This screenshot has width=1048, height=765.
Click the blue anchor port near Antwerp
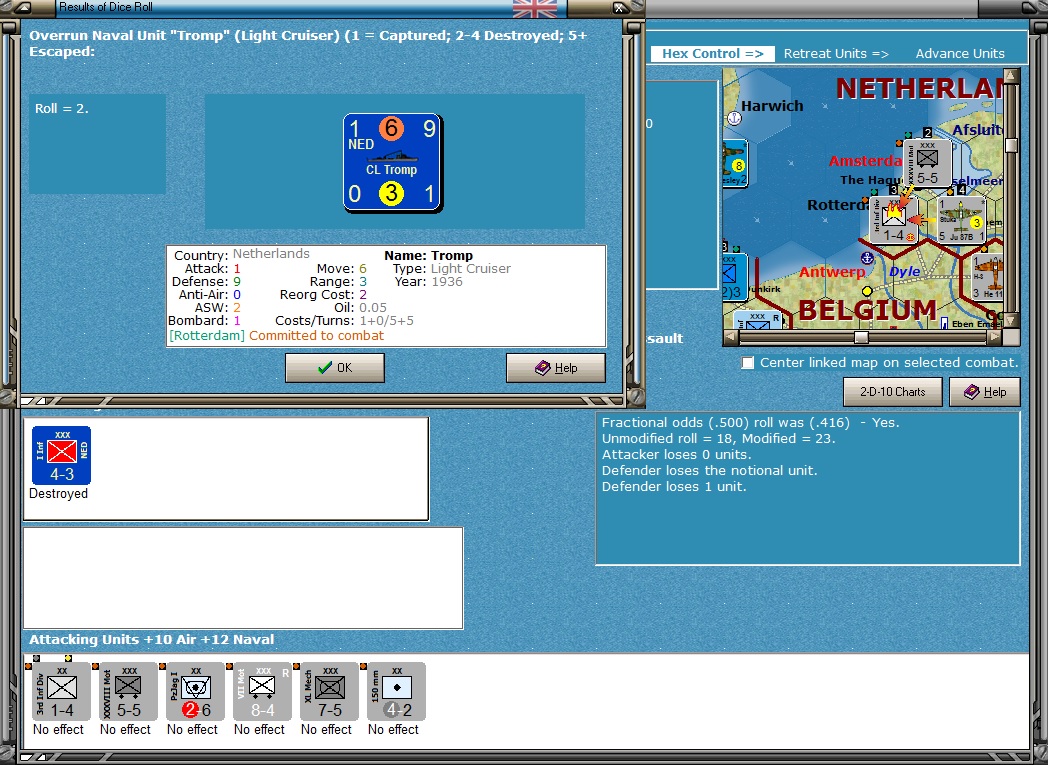(867, 258)
